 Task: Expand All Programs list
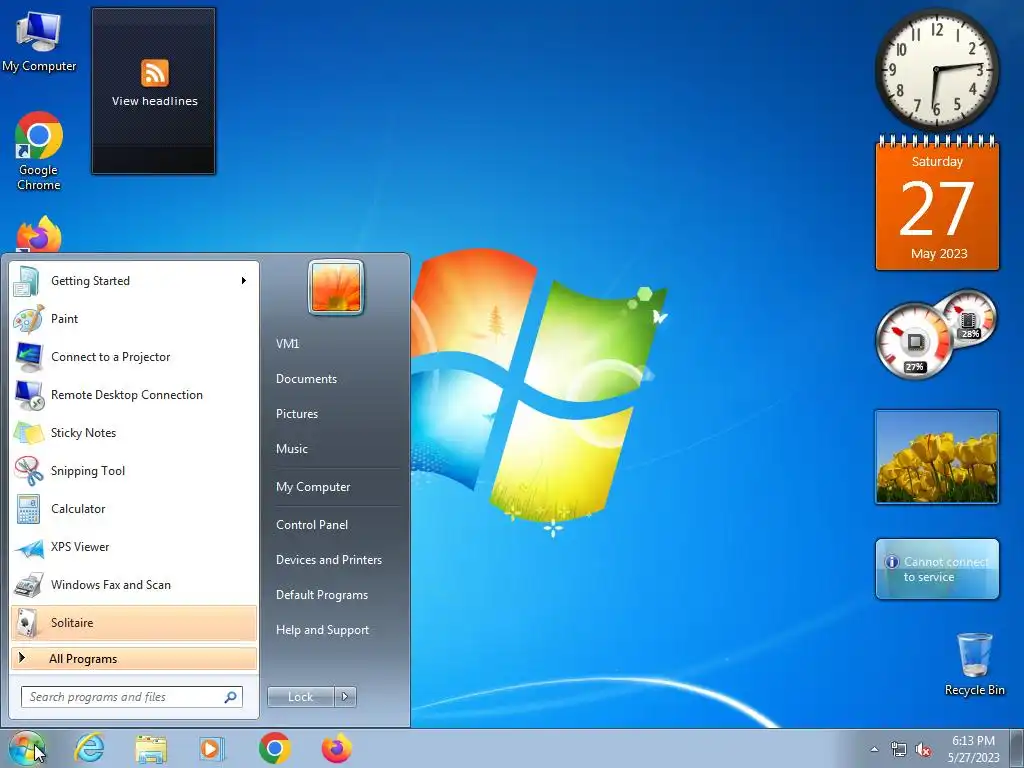coord(134,658)
